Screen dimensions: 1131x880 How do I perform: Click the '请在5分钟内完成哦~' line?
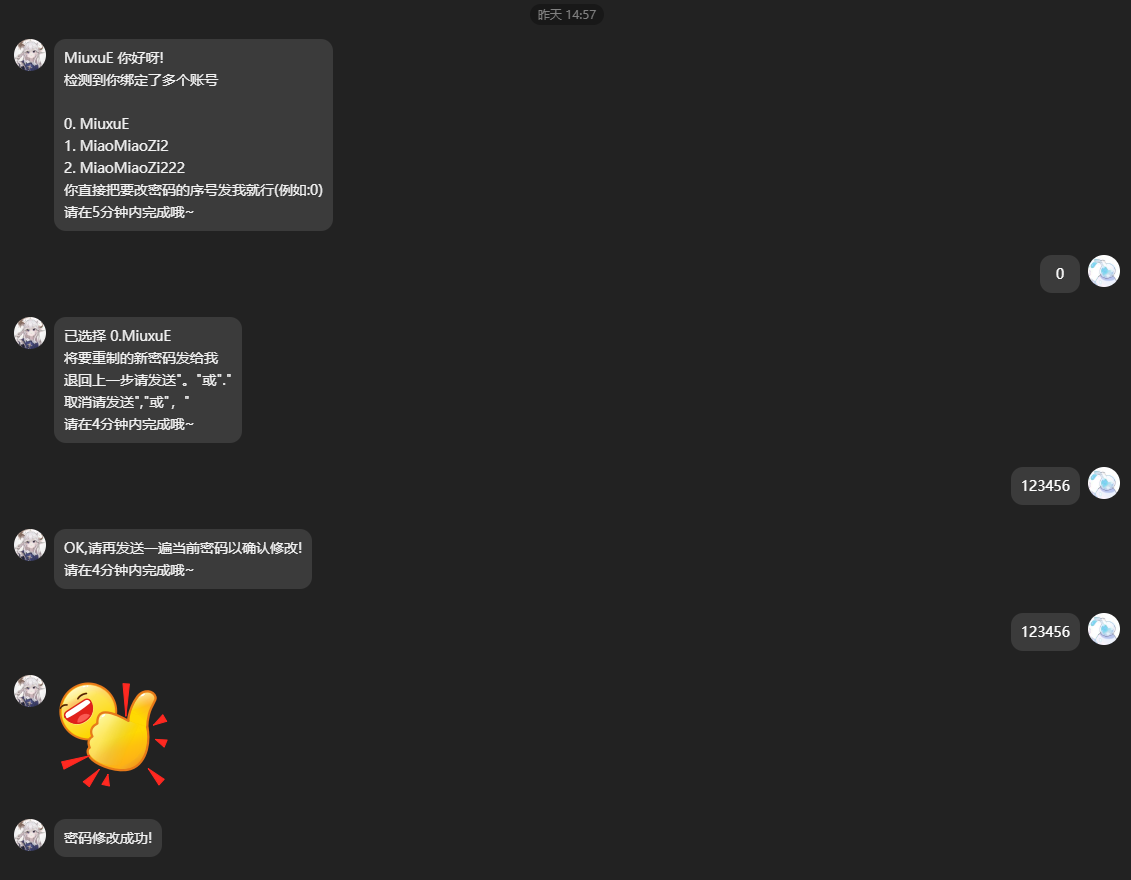tap(129, 212)
